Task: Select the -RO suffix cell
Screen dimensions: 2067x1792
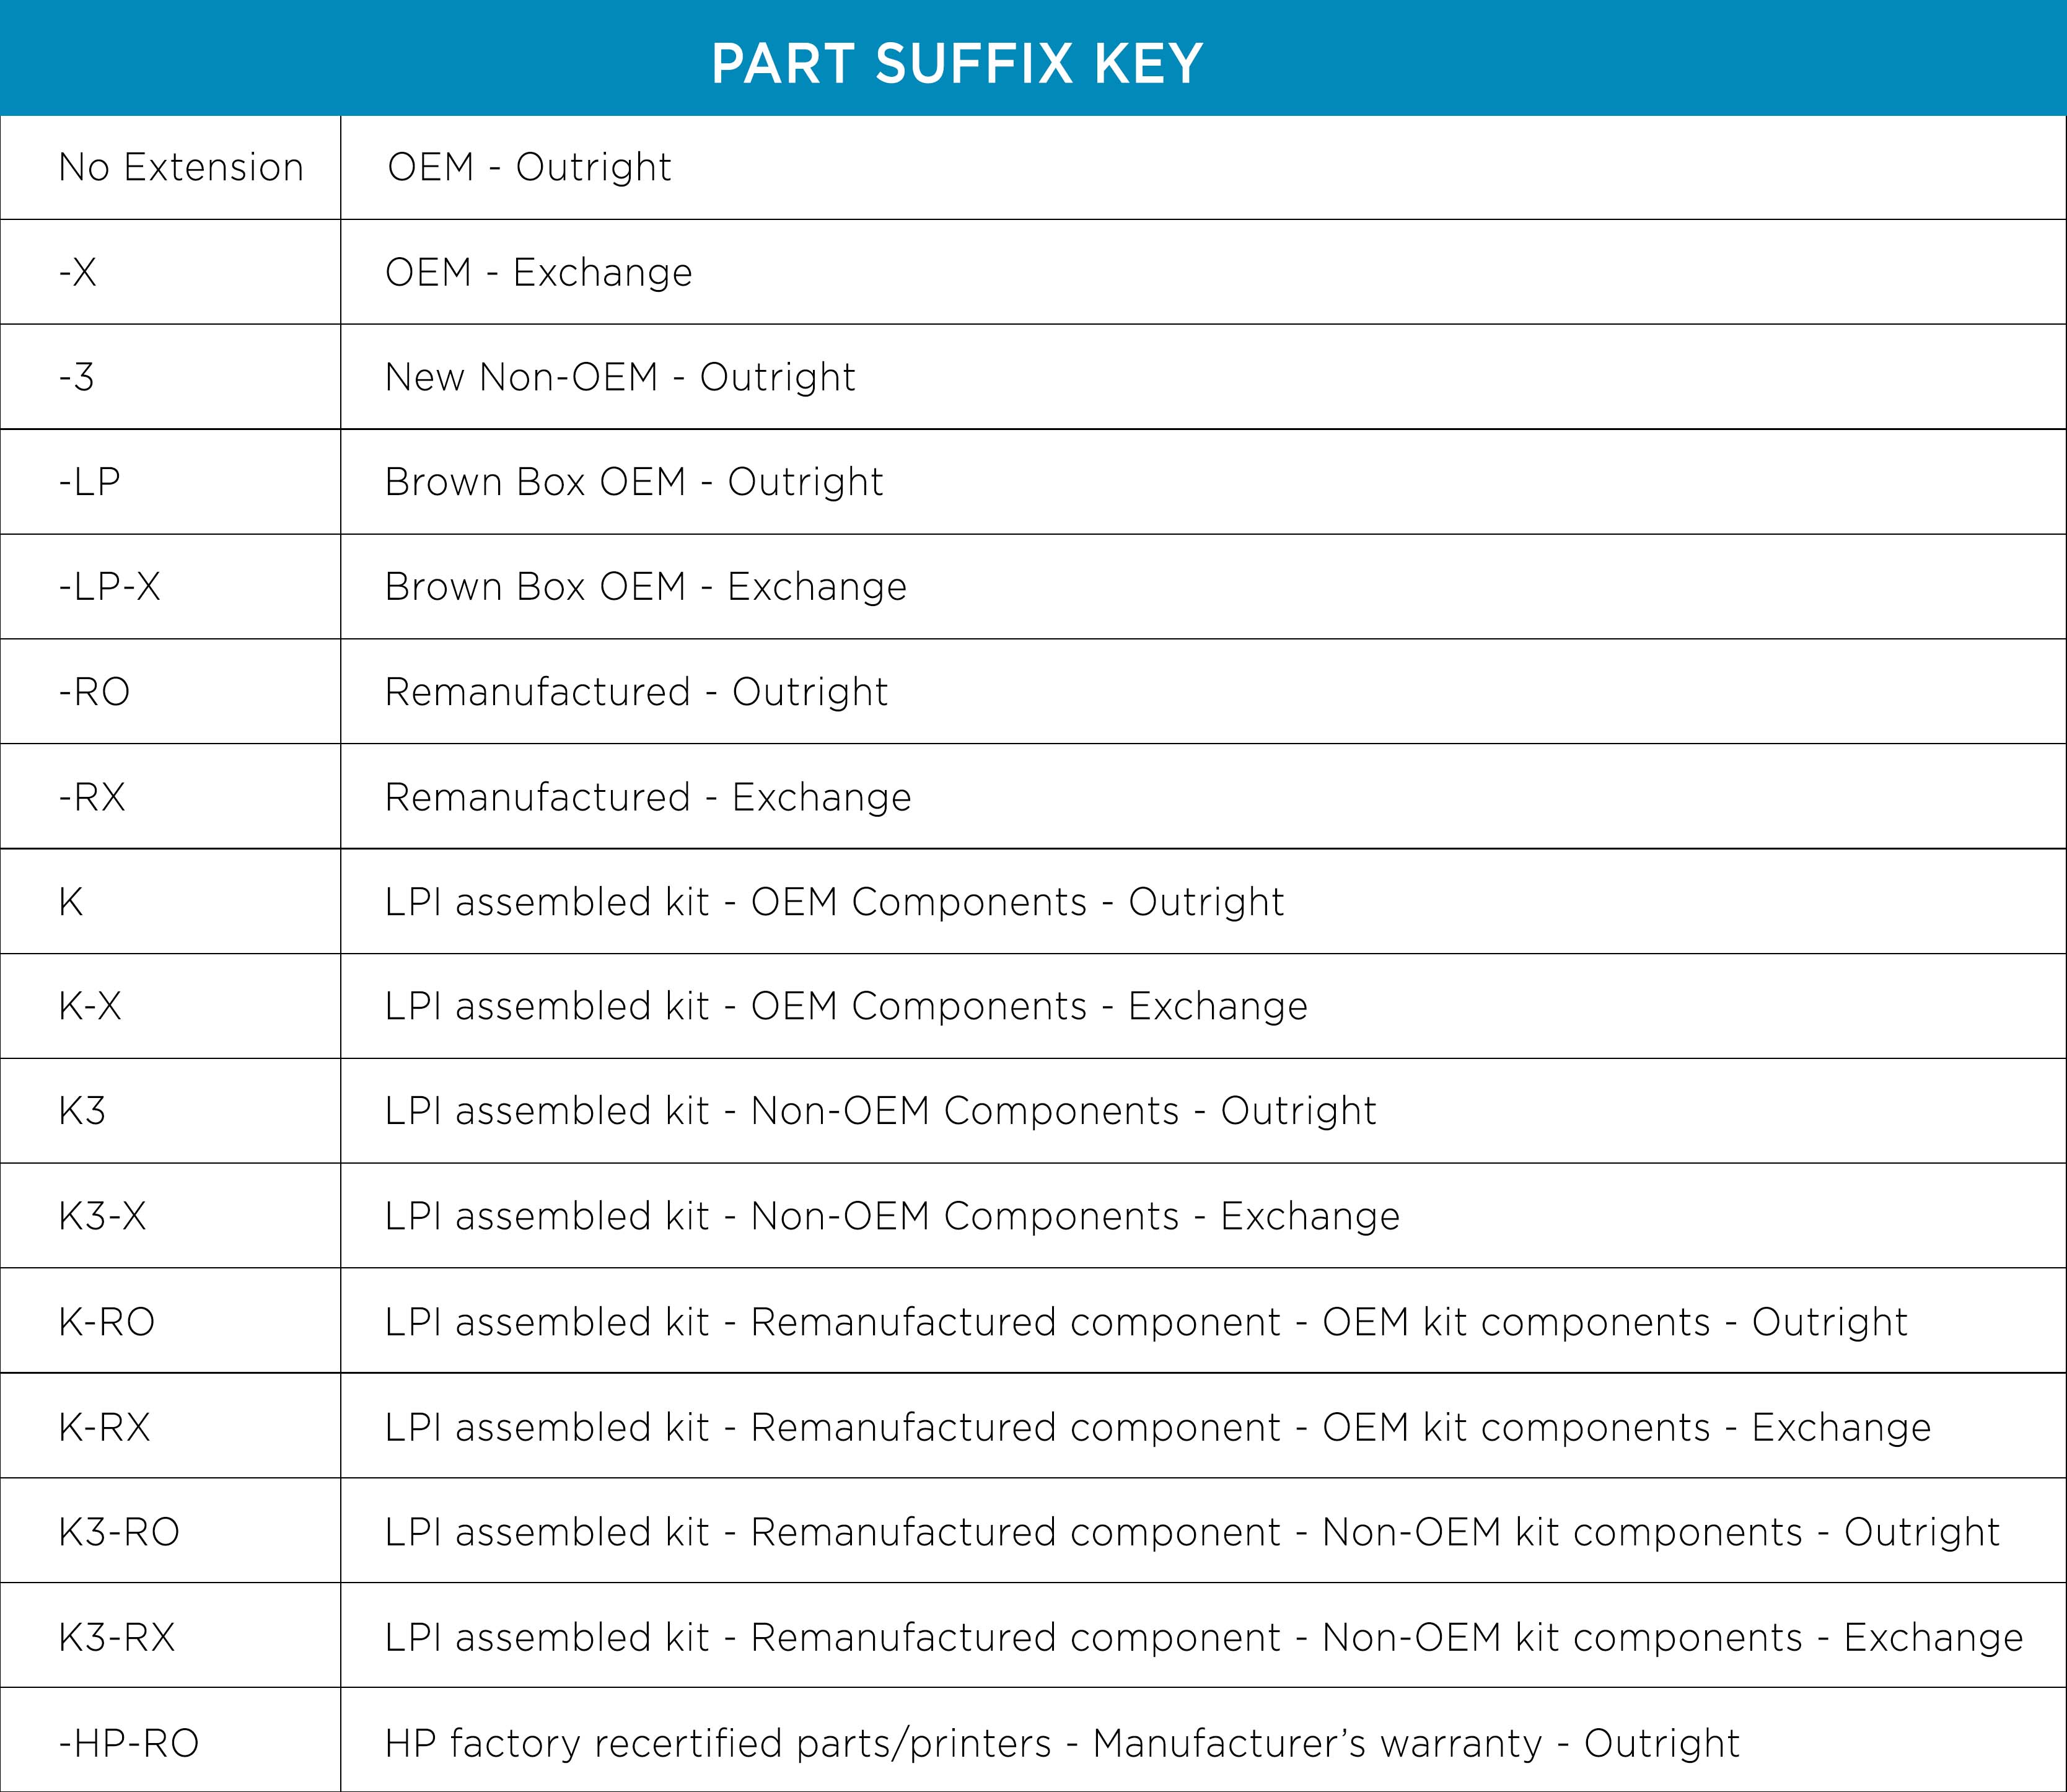Action: (170, 691)
